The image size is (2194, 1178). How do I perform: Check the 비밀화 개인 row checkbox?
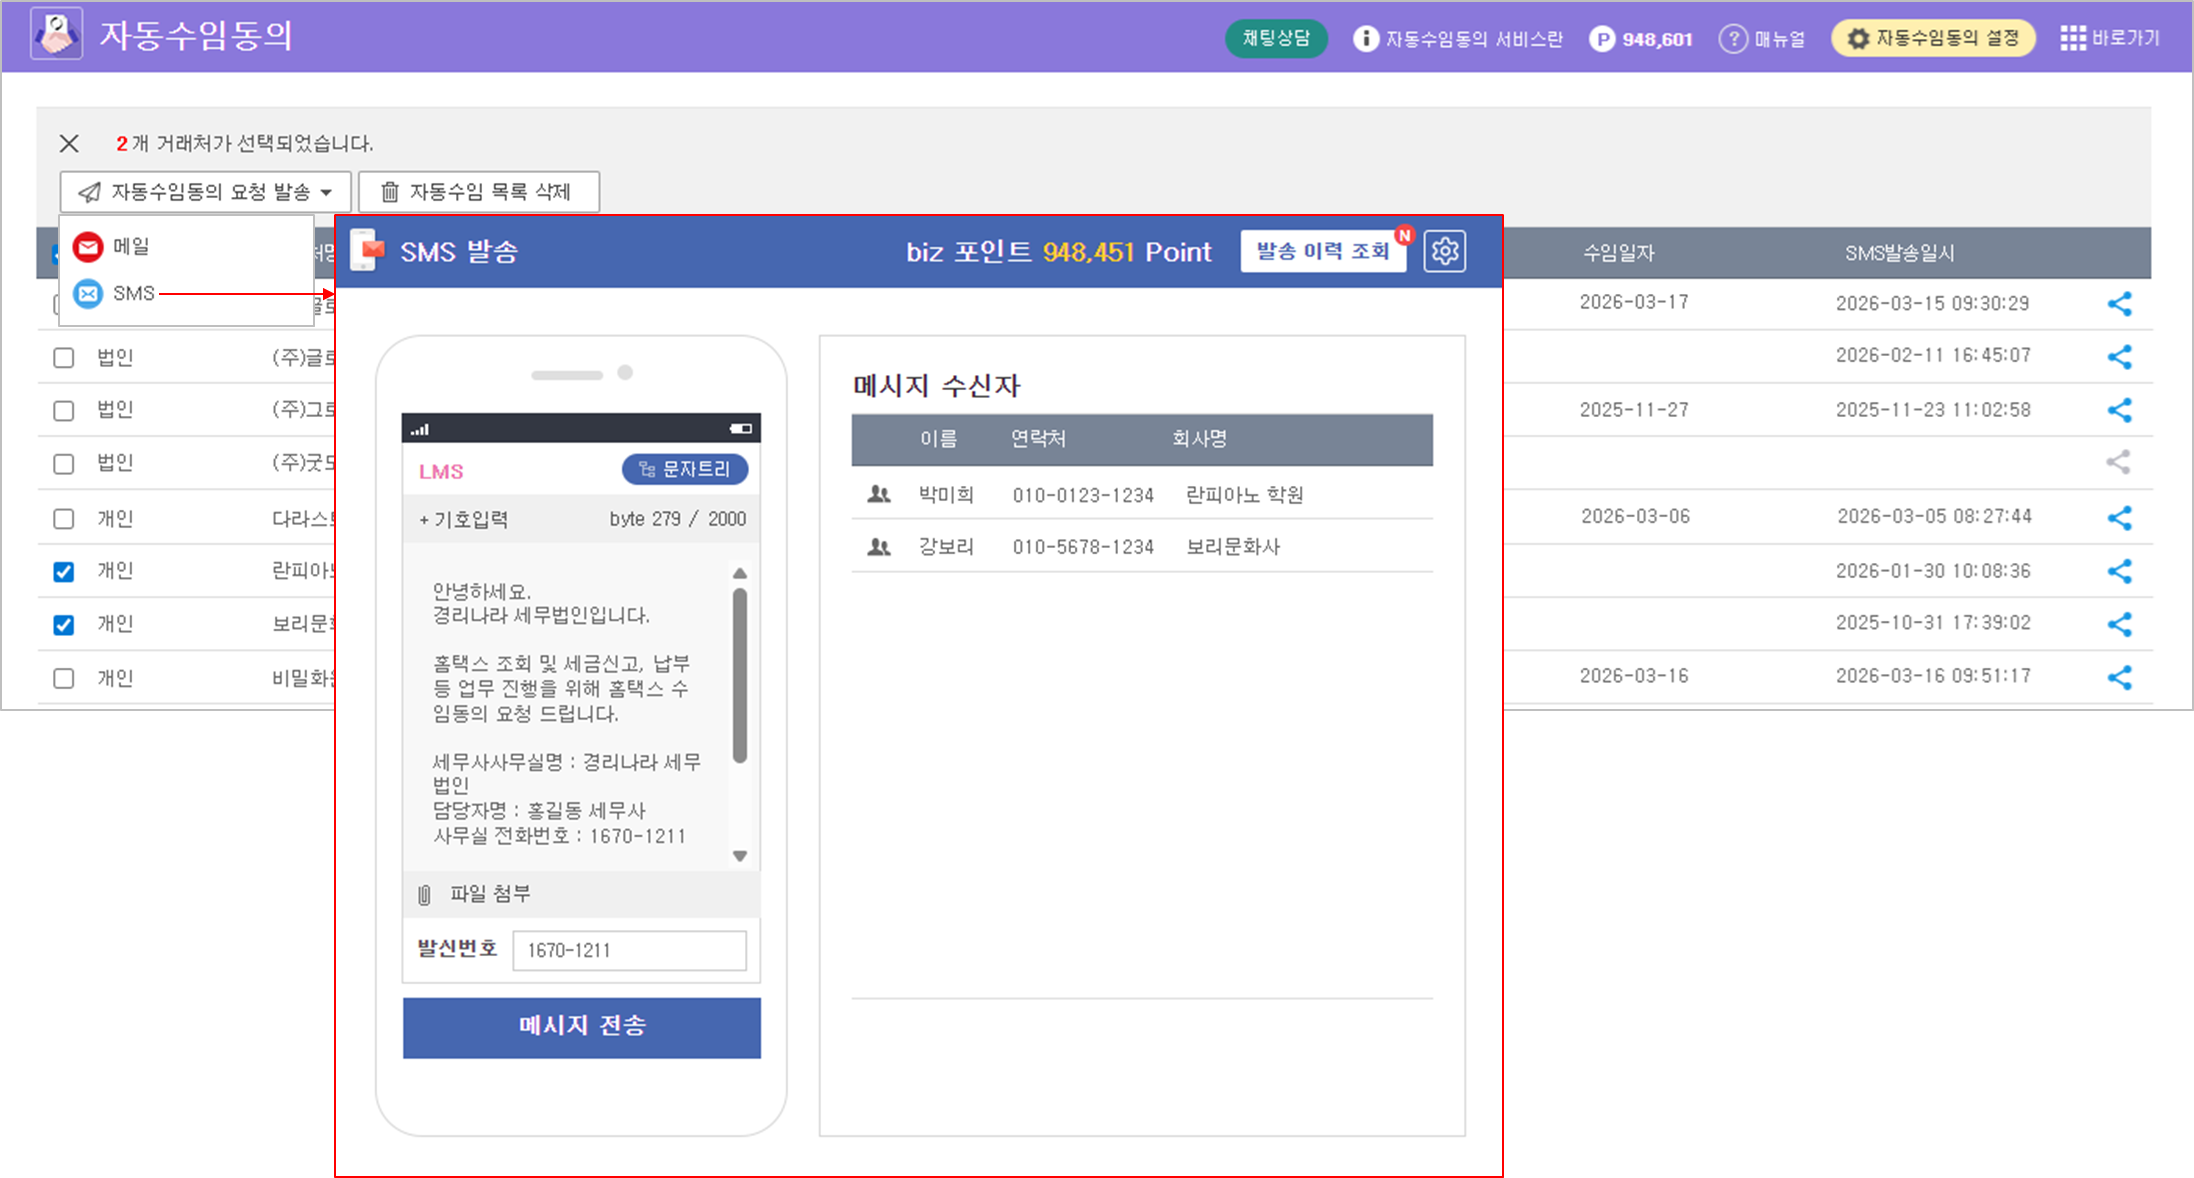[x=64, y=678]
